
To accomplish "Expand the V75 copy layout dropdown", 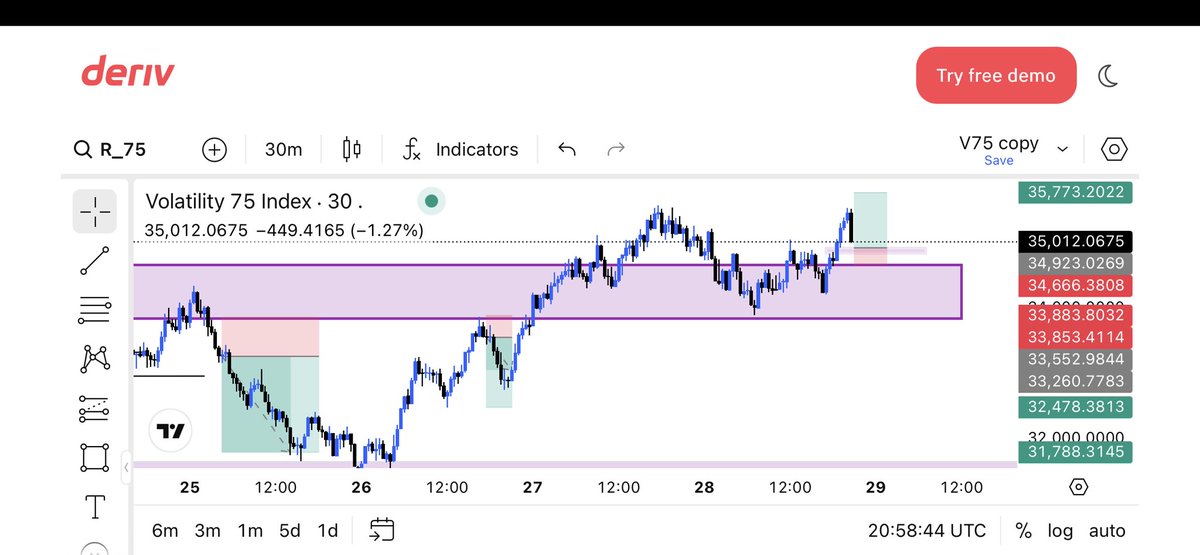I will point(1062,150).
